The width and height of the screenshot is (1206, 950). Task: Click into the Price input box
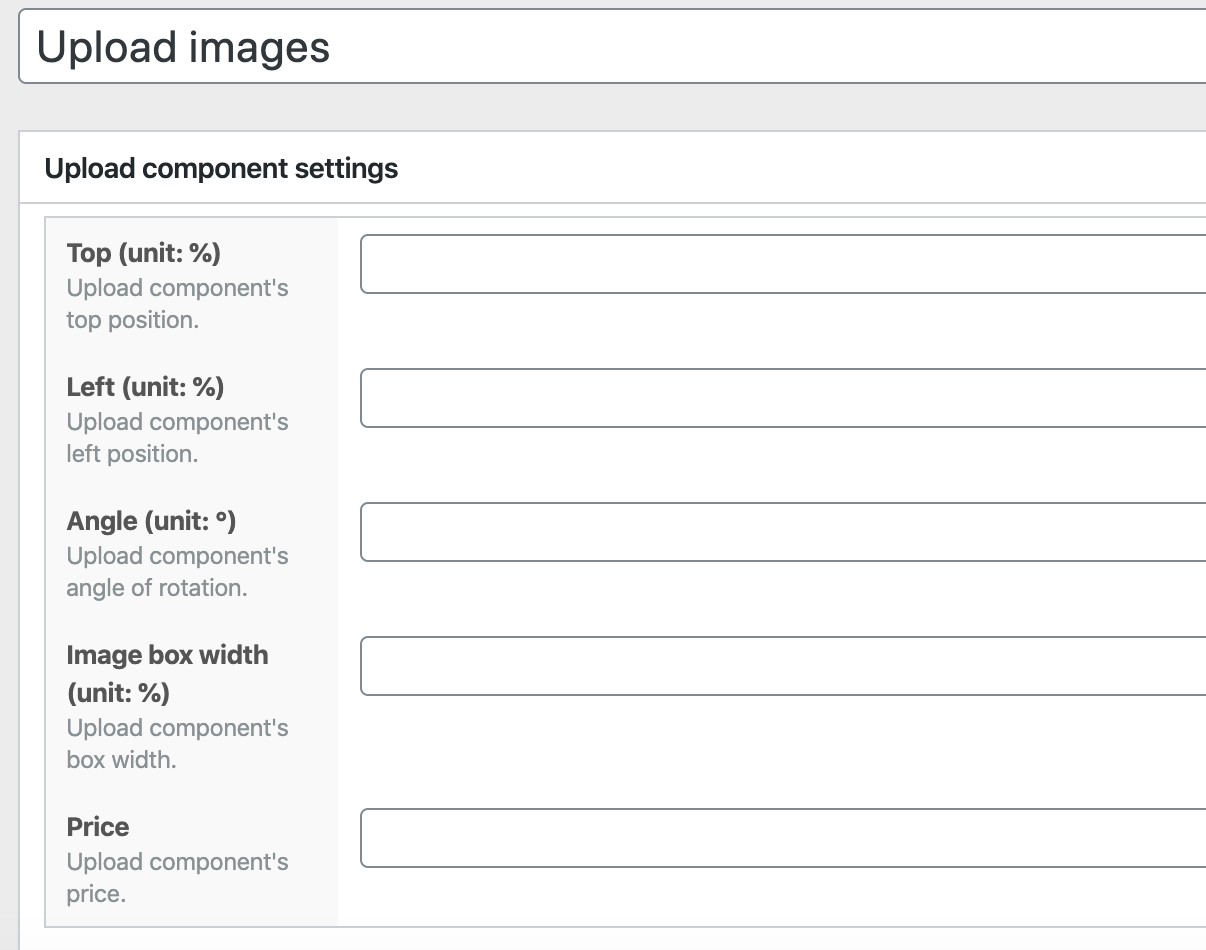coord(783,838)
